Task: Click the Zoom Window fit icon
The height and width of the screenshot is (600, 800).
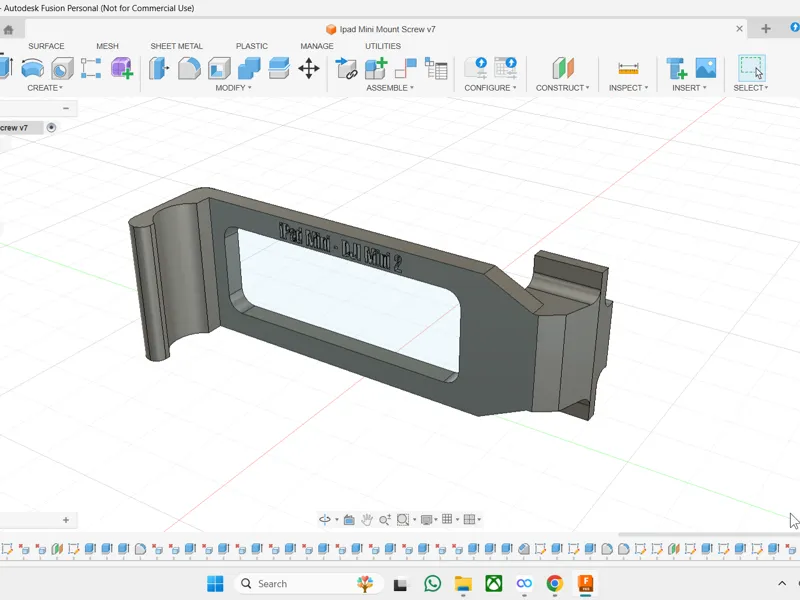Action: point(403,519)
